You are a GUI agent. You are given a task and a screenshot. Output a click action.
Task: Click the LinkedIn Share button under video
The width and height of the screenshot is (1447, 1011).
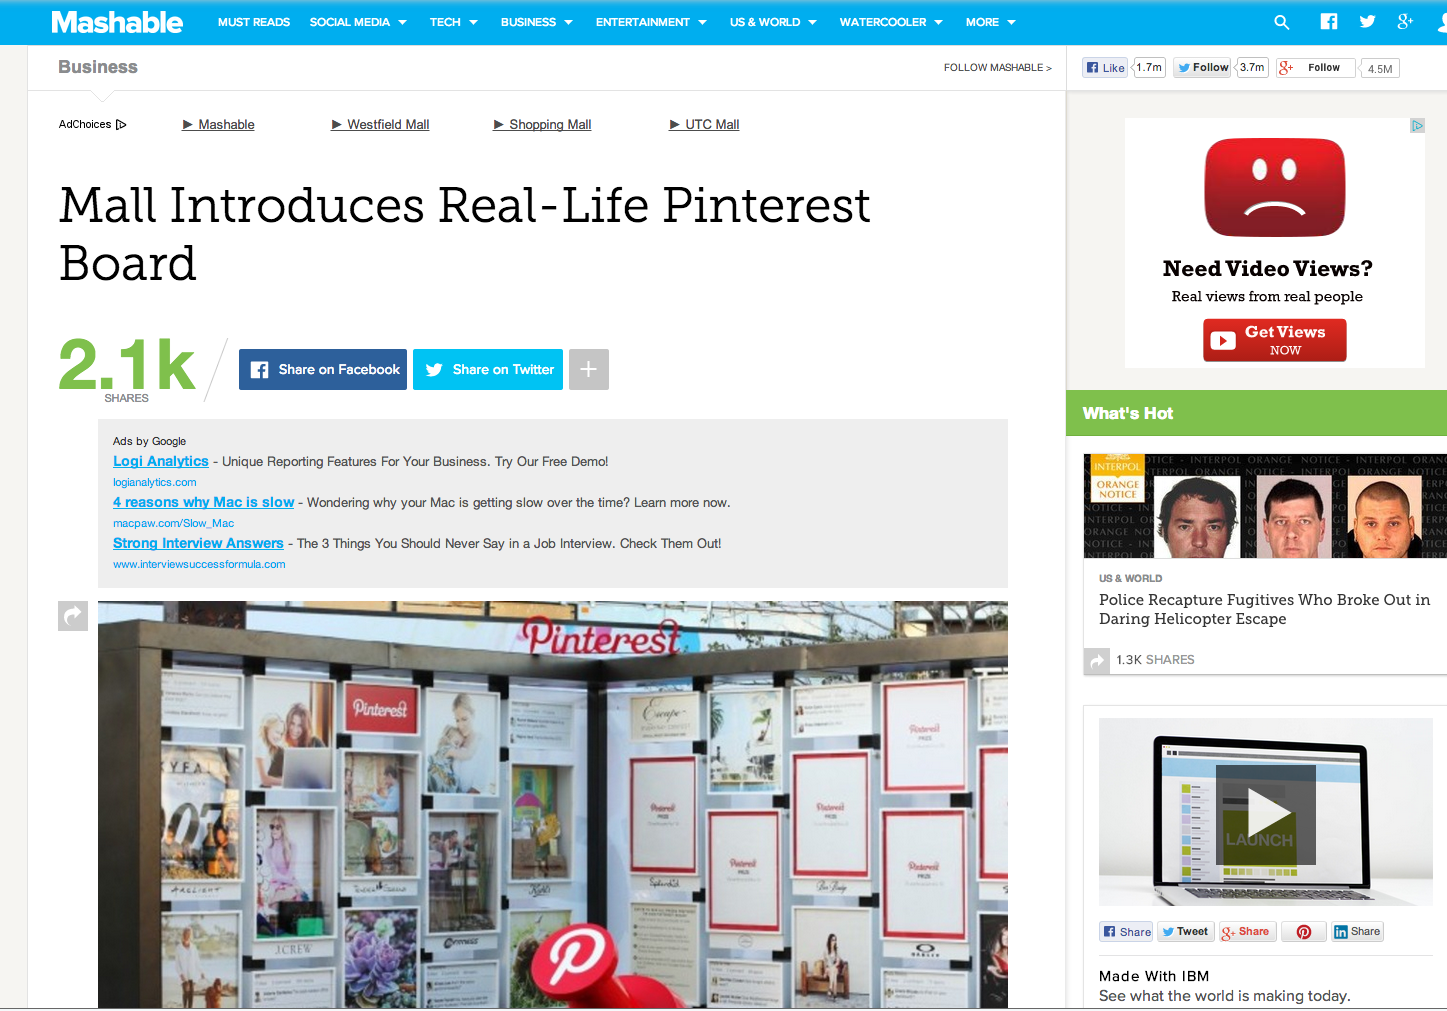1357,932
